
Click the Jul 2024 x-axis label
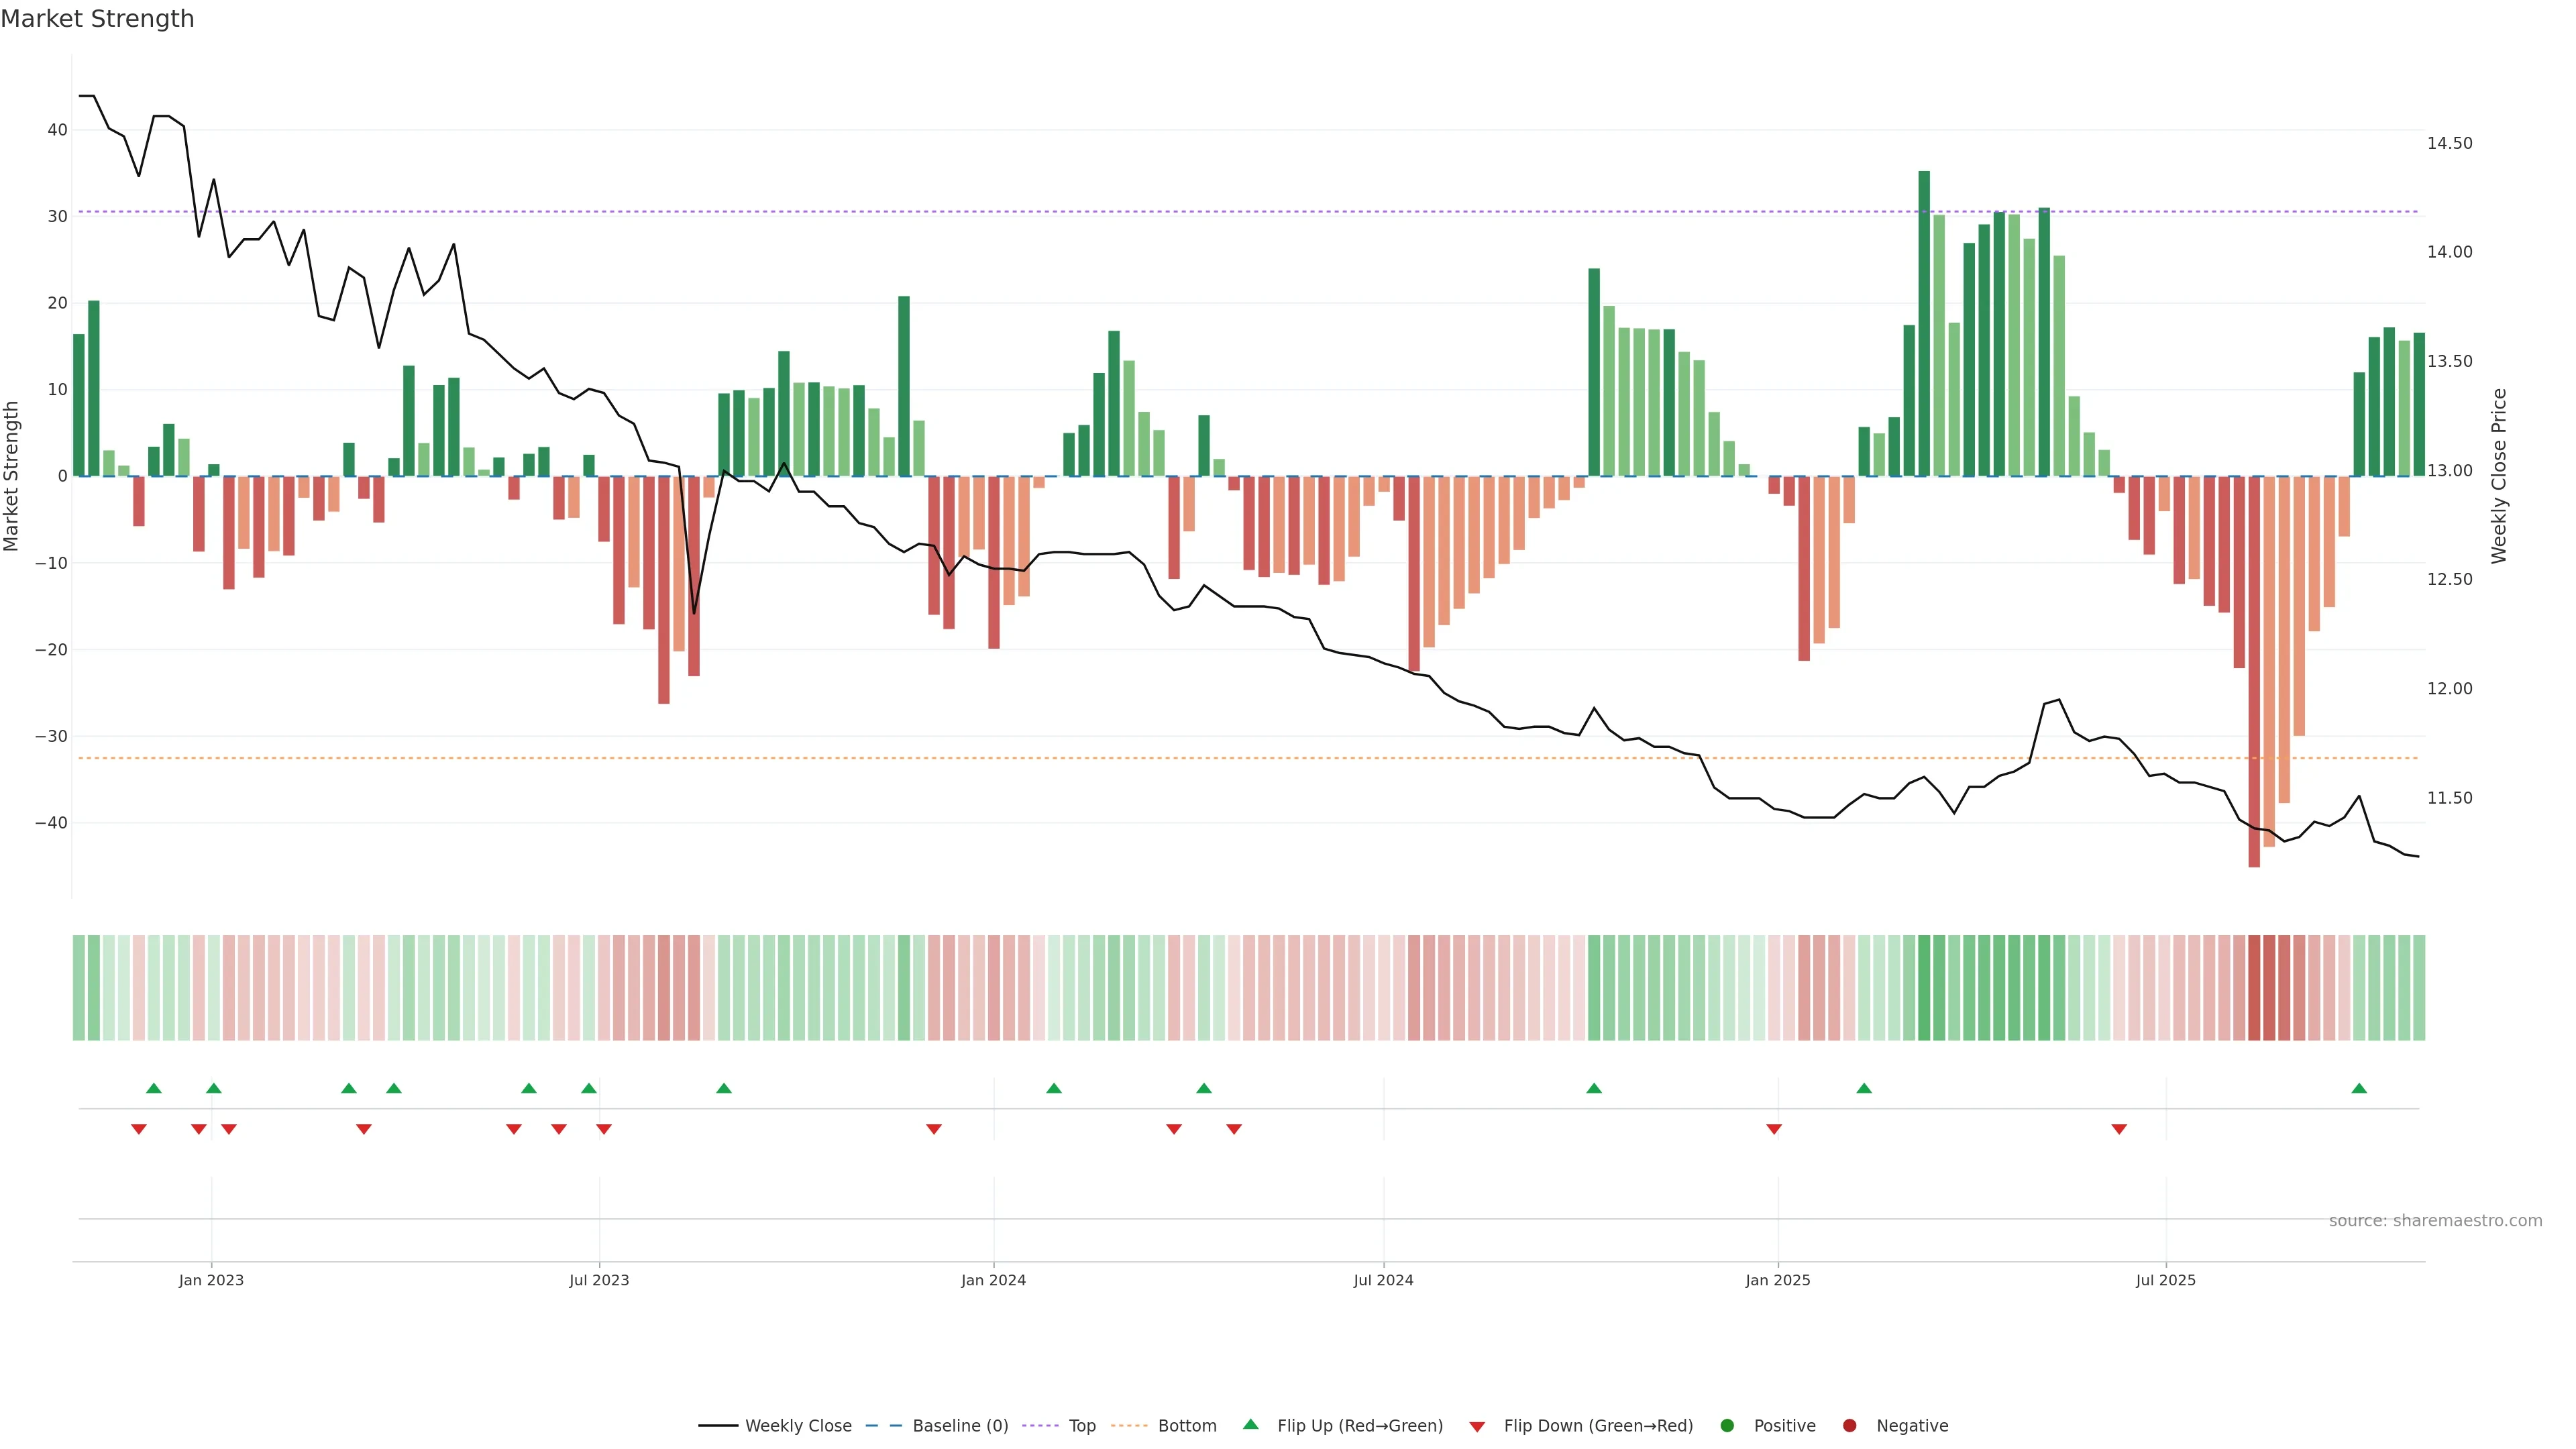click(x=1383, y=1280)
